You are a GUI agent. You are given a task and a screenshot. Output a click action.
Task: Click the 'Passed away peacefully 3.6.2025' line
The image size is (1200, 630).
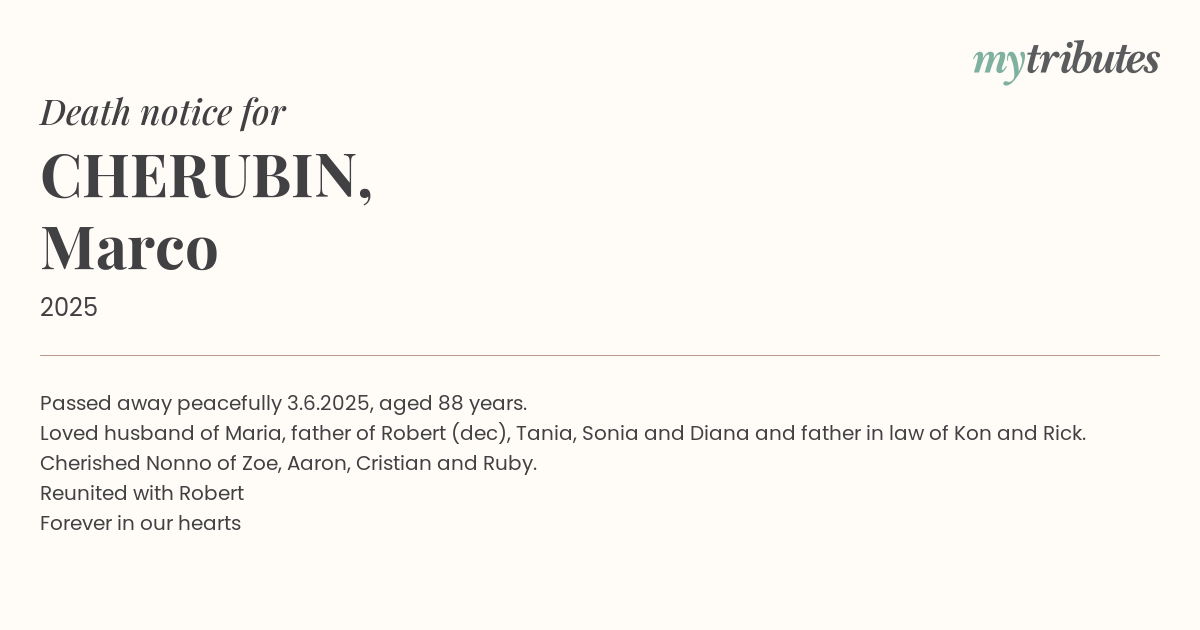tap(283, 403)
